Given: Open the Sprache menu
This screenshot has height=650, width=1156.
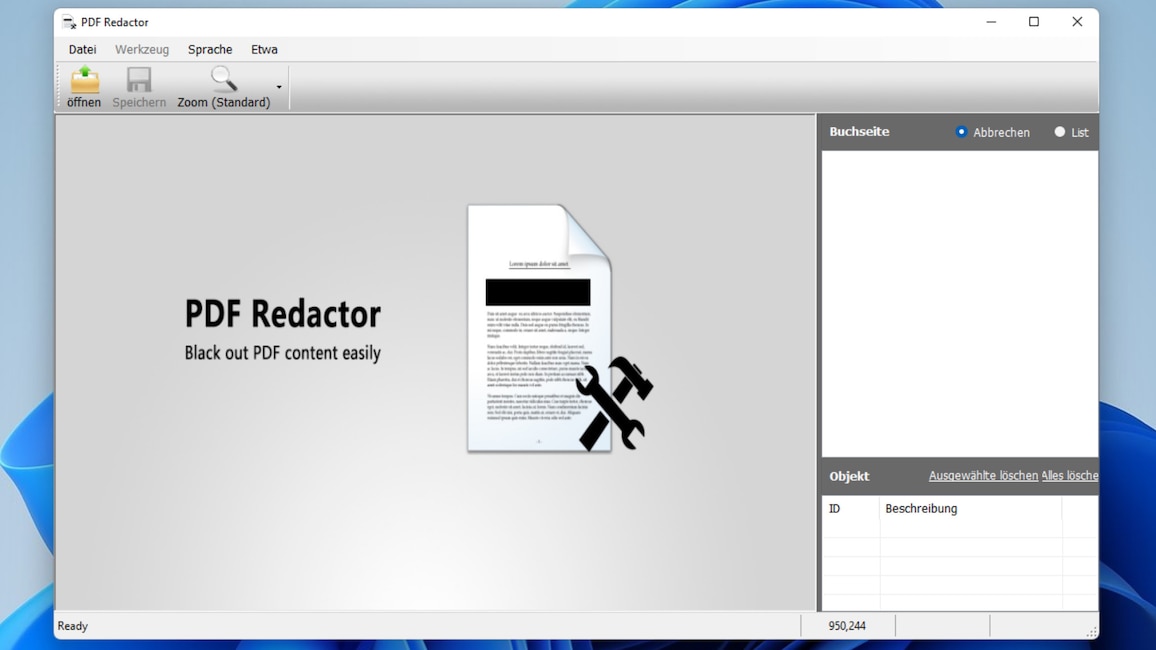Looking at the screenshot, I should (x=210, y=49).
